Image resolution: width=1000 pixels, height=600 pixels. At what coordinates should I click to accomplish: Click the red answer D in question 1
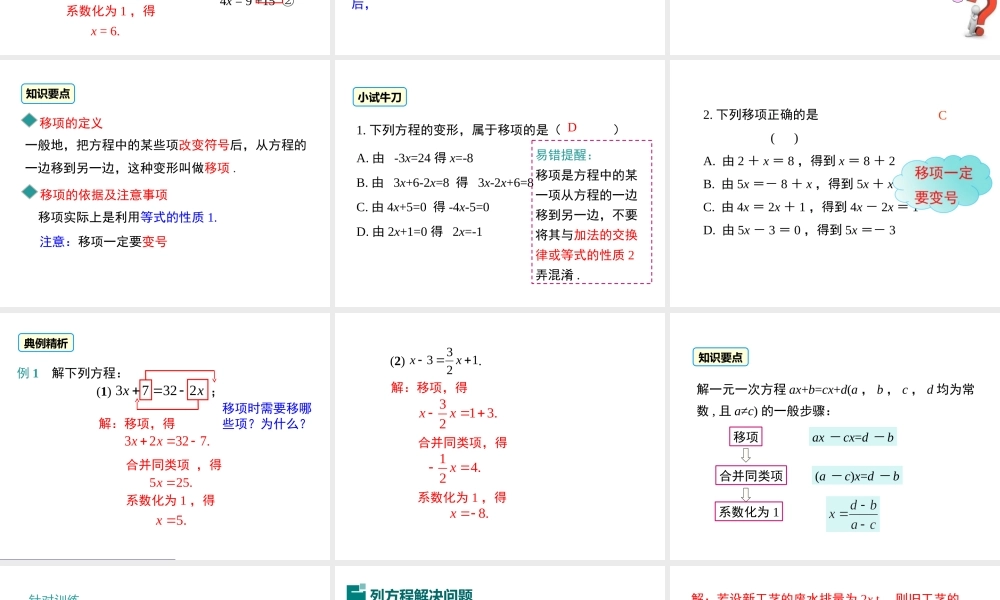pyautogui.click(x=572, y=128)
